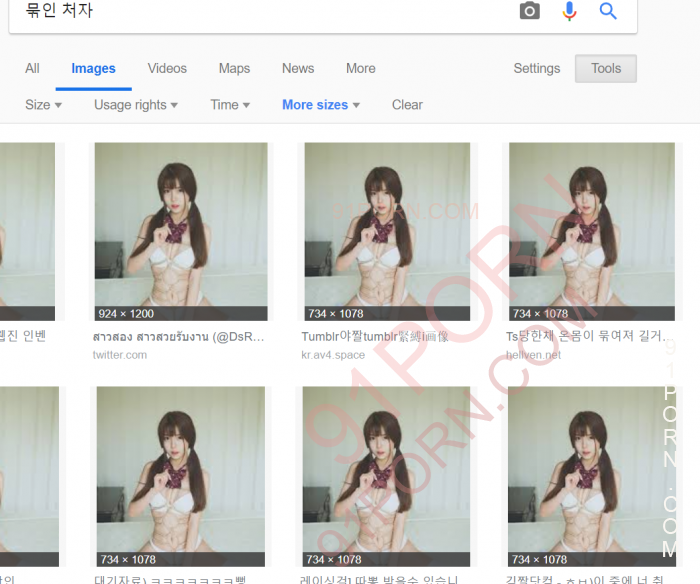Viewport: 700px width, 584px height.
Task: Switch to the All results tab
Action: (32, 69)
